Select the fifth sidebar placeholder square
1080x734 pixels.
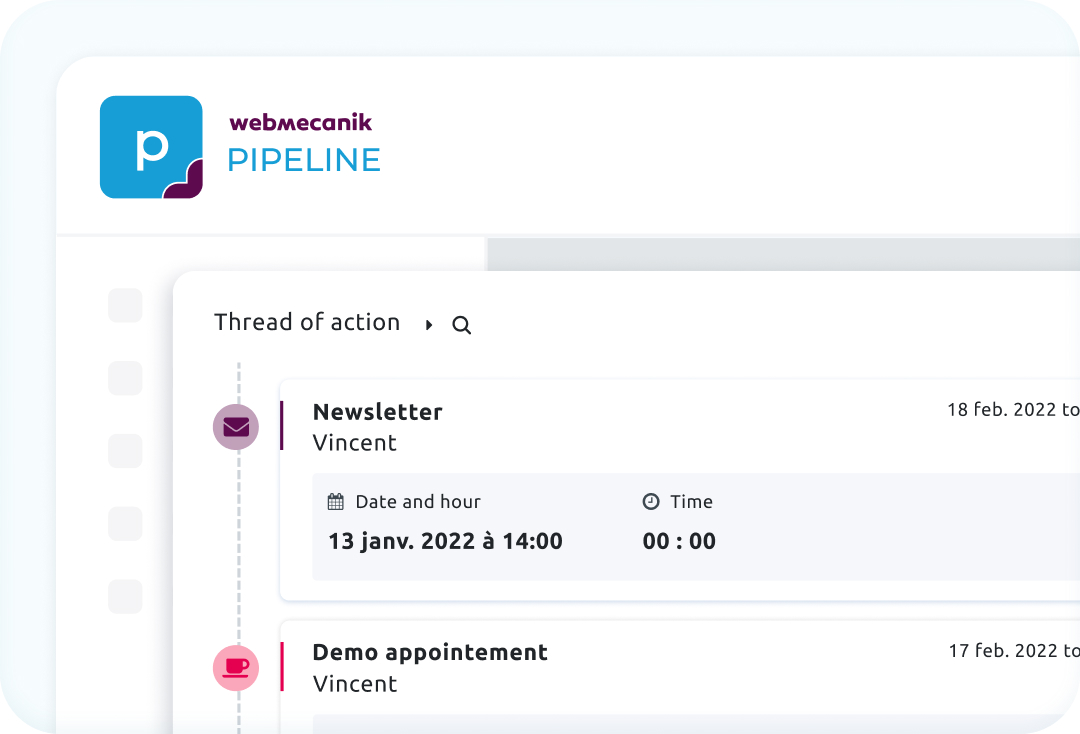pyautogui.click(x=125, y=596)
